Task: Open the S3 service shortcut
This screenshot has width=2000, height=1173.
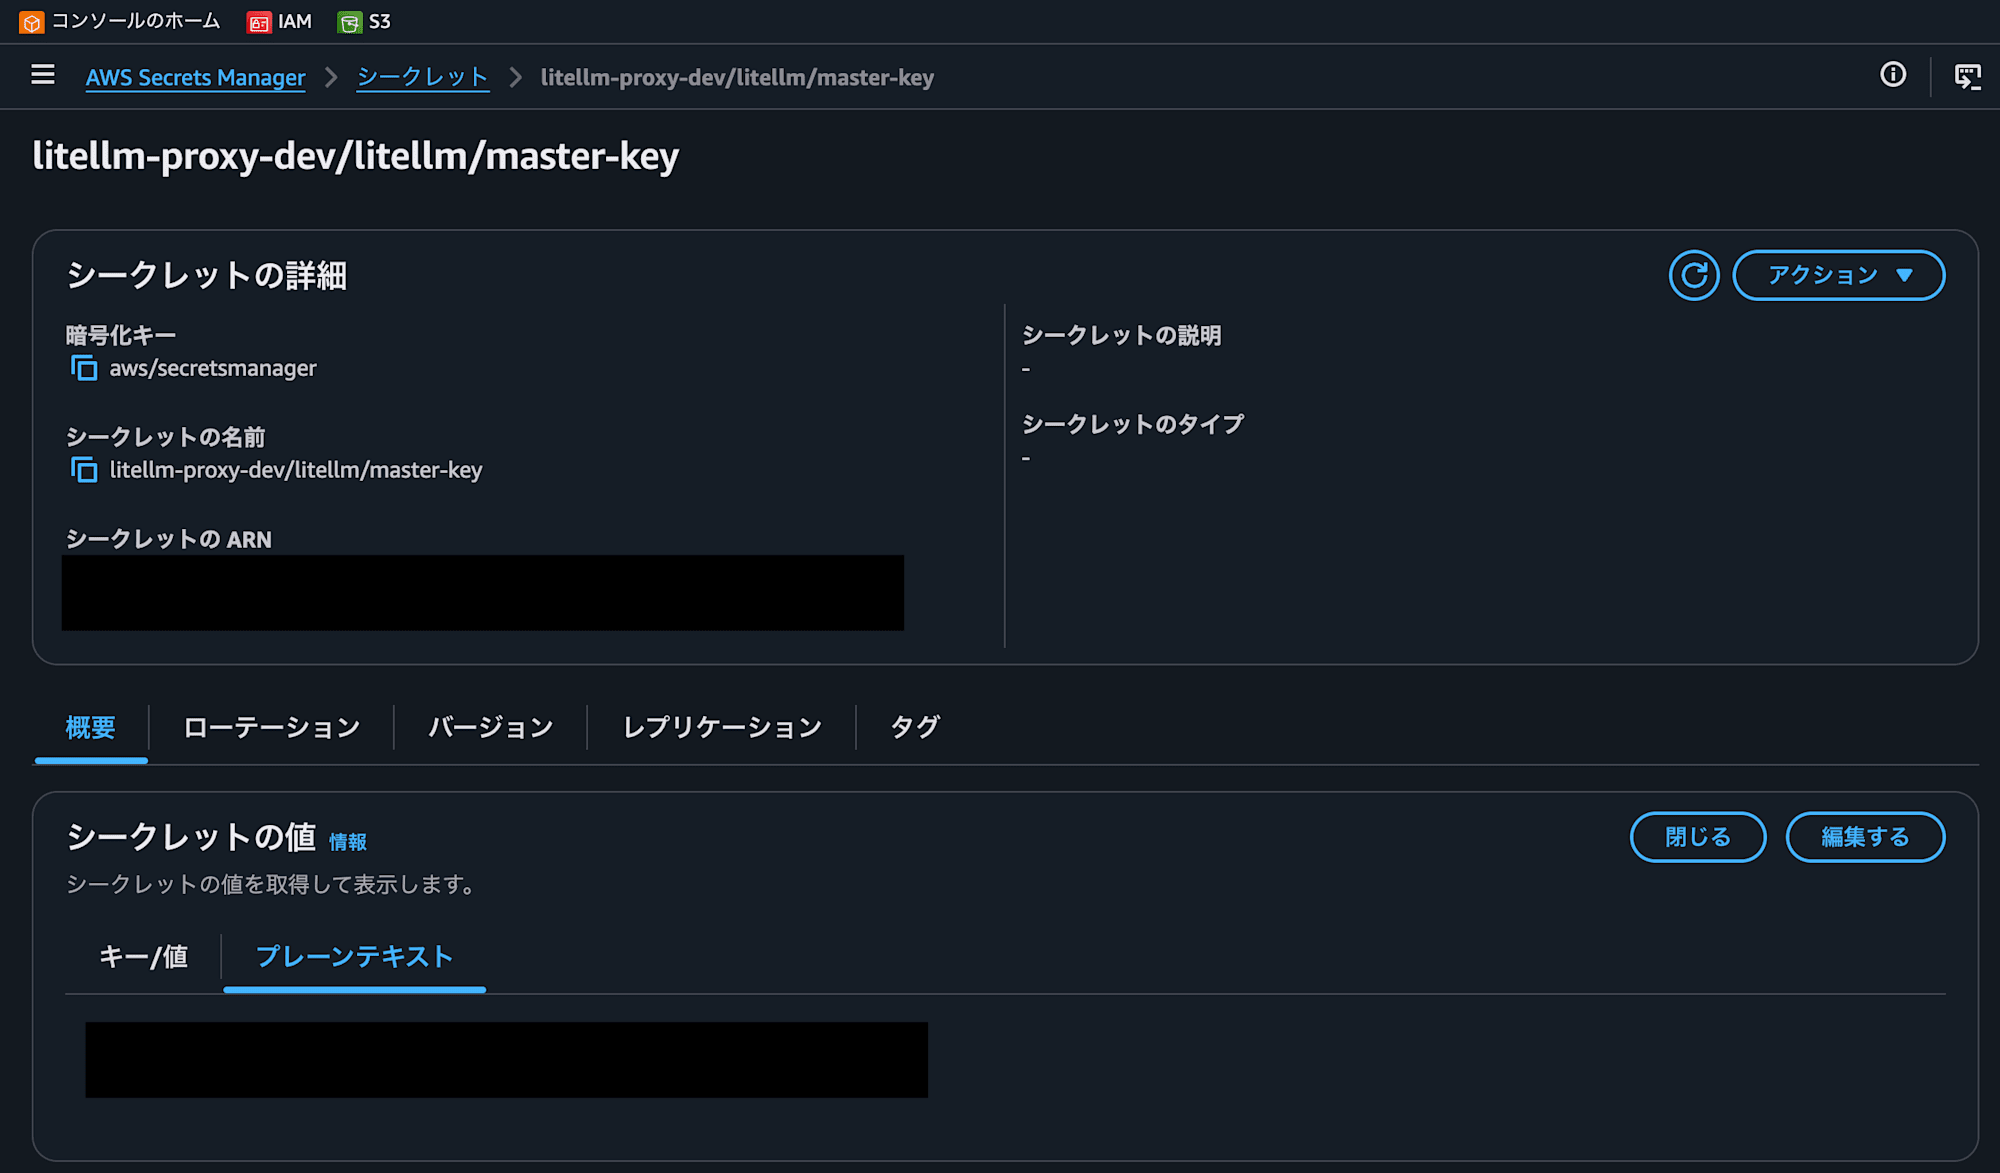Action: (365, 22)
